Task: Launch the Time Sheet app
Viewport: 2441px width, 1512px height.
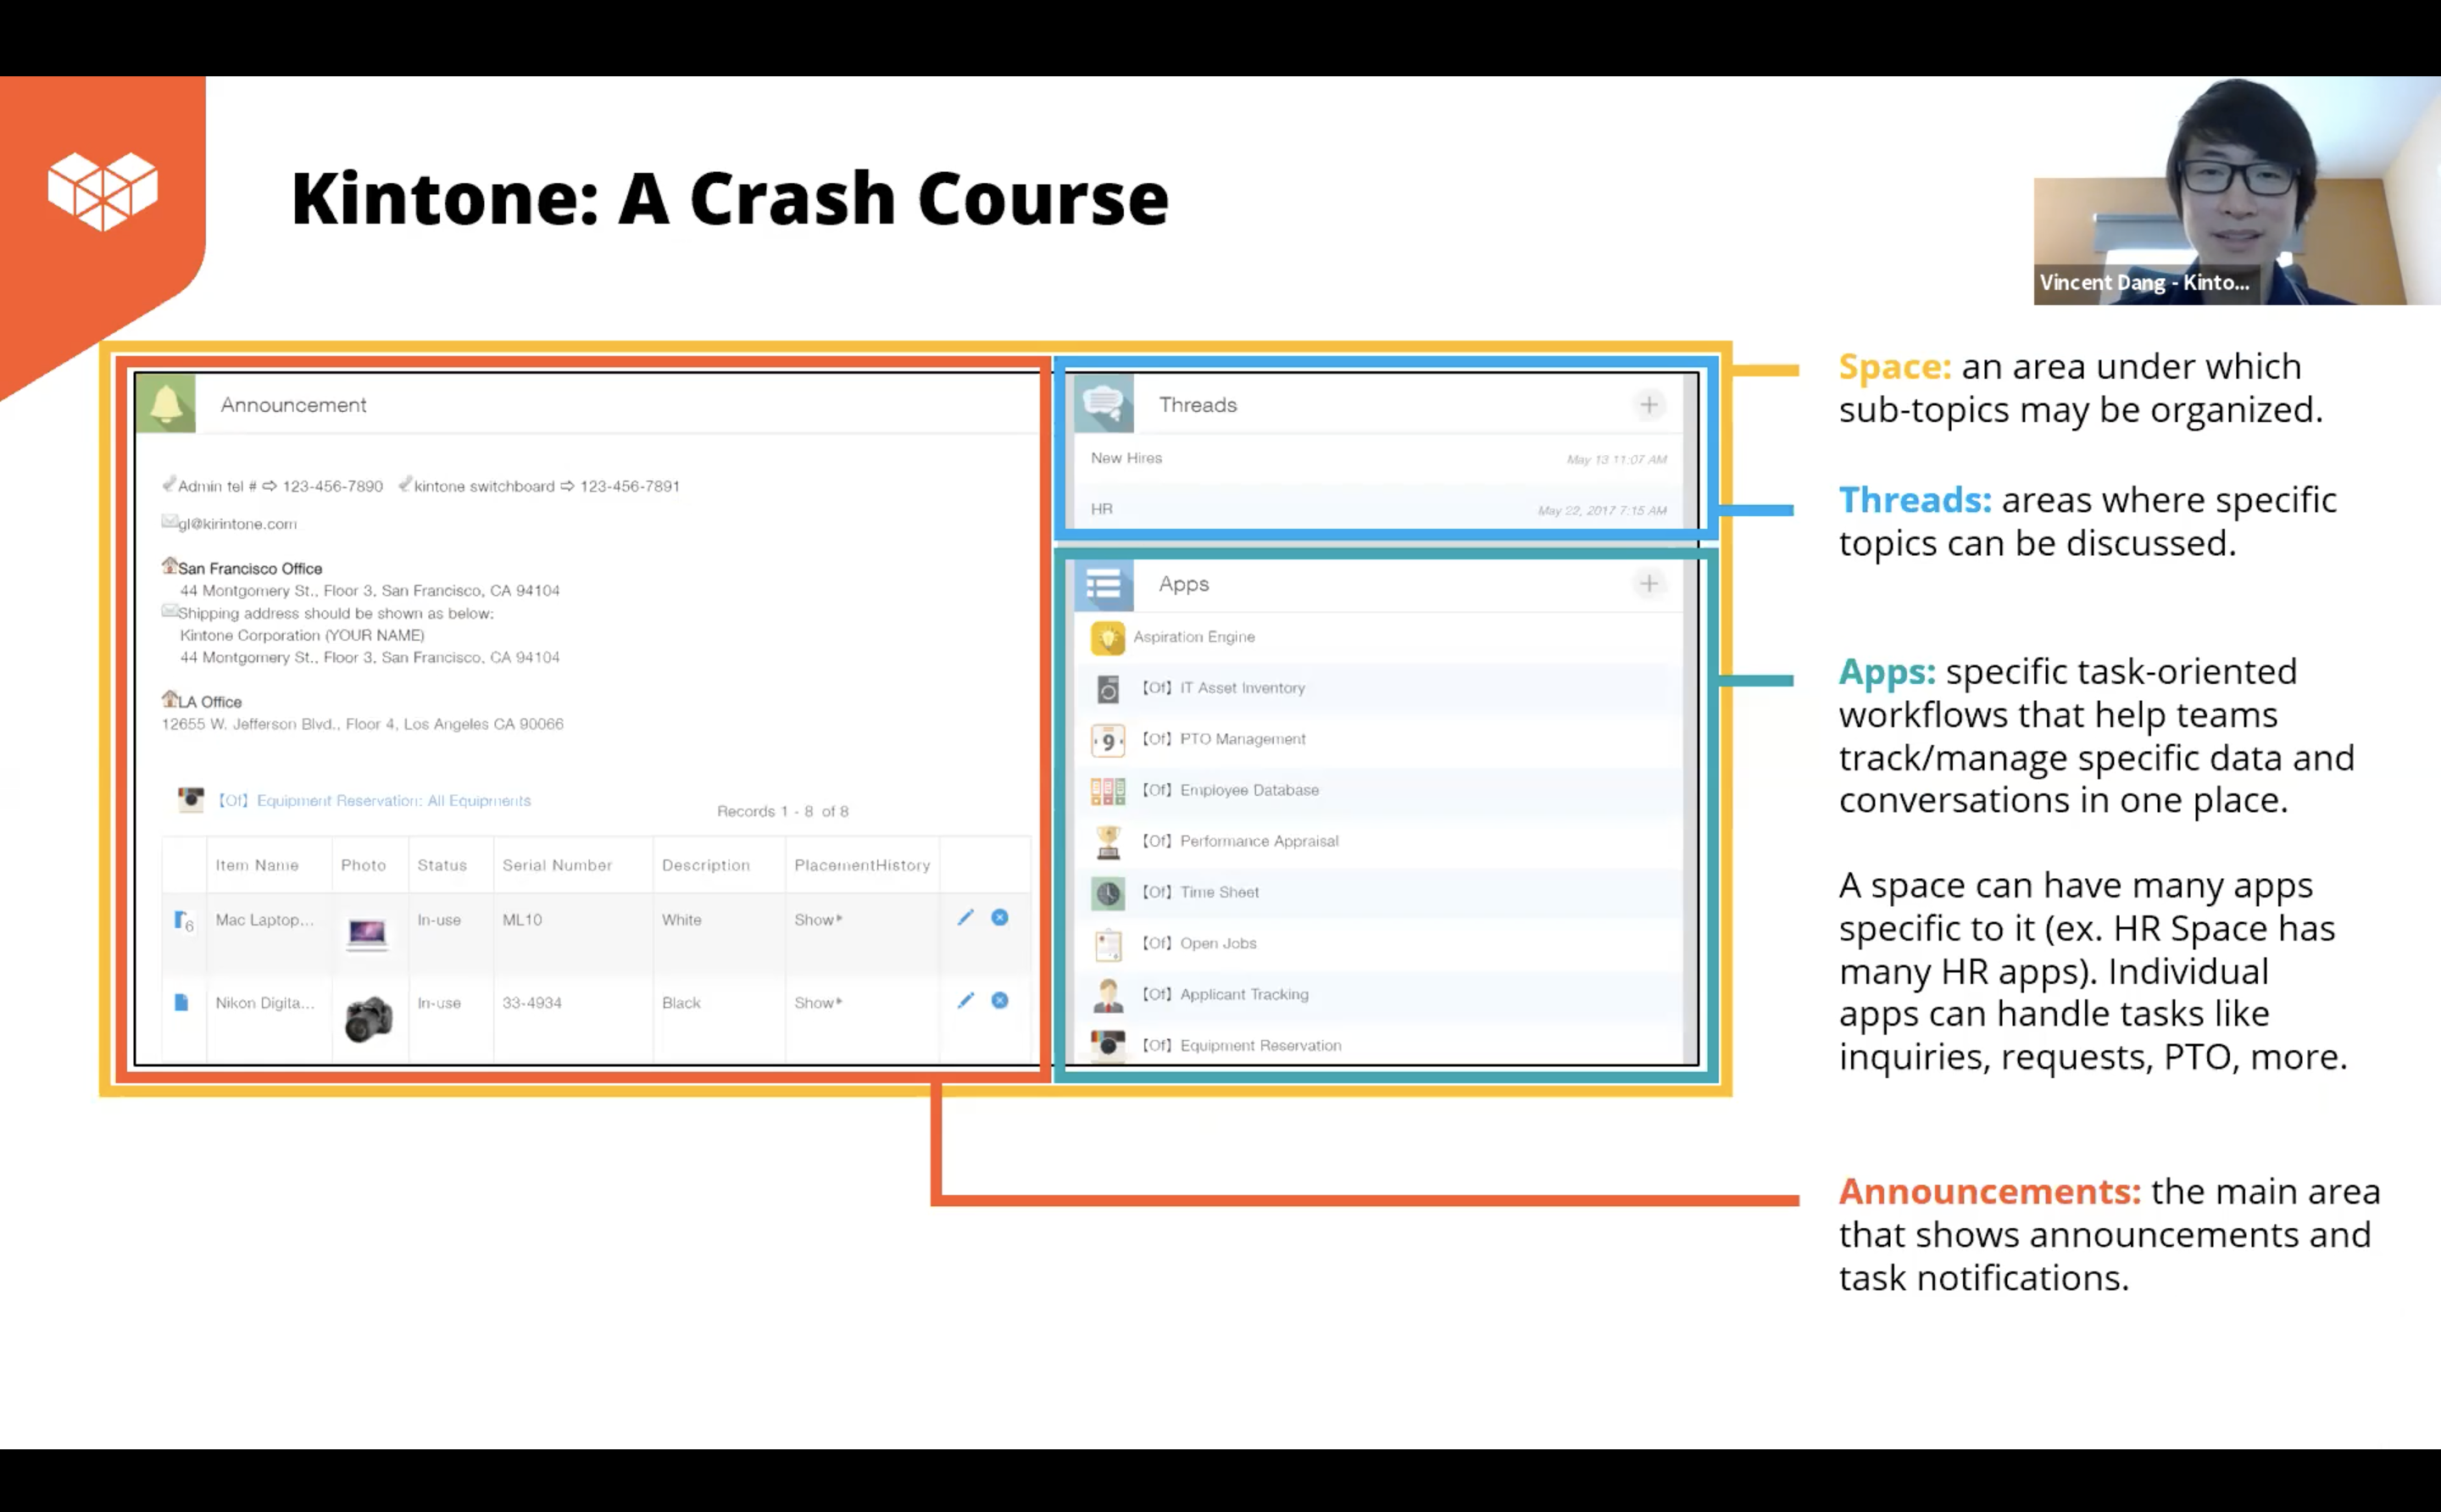Action: tap(1200, 892)
